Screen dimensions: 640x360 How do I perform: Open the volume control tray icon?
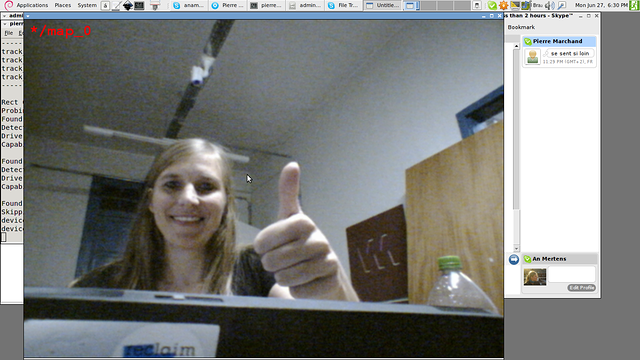[550, 5]
